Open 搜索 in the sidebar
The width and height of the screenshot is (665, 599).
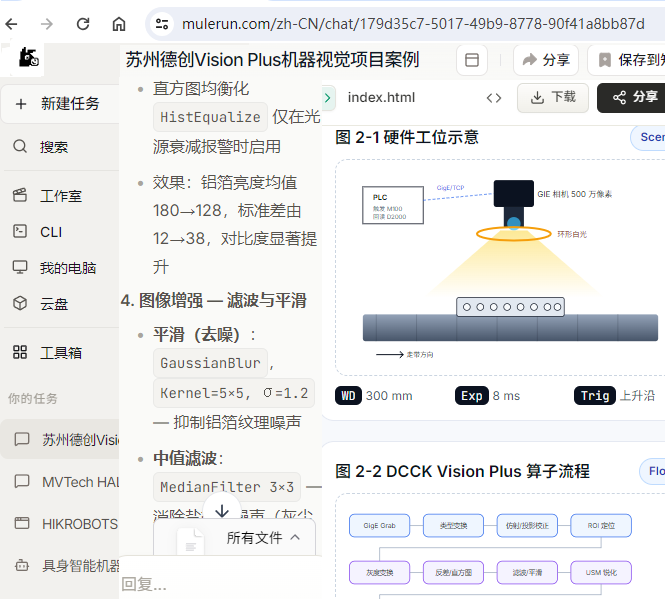point(60,147)
